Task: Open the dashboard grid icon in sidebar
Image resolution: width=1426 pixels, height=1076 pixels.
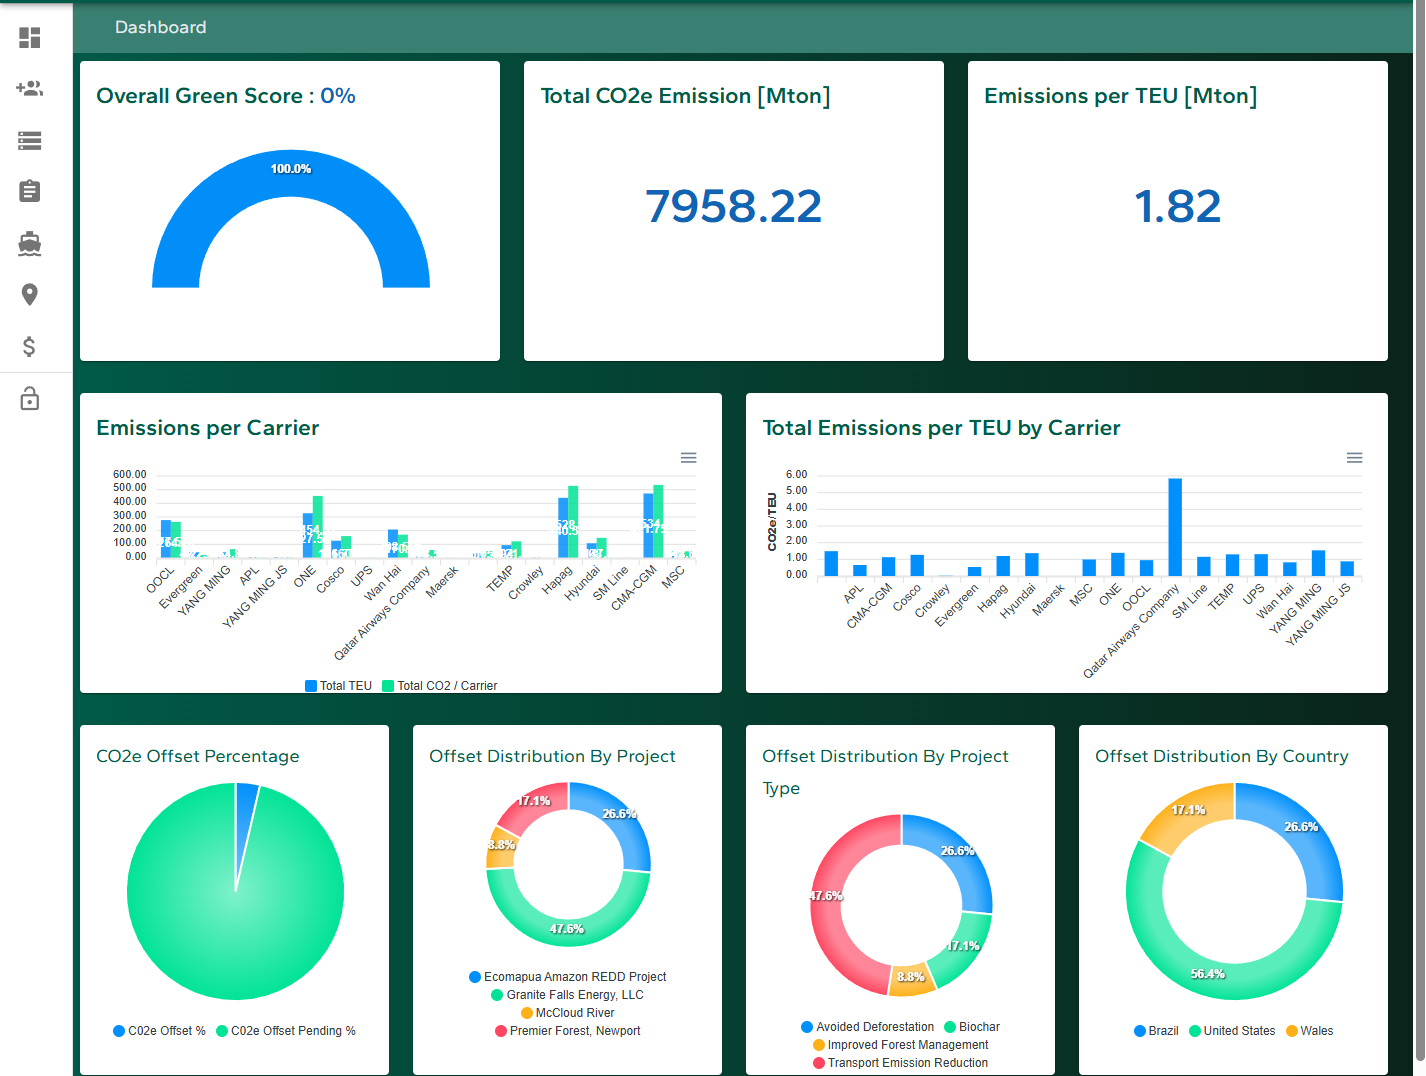Action: coord(30,38)
